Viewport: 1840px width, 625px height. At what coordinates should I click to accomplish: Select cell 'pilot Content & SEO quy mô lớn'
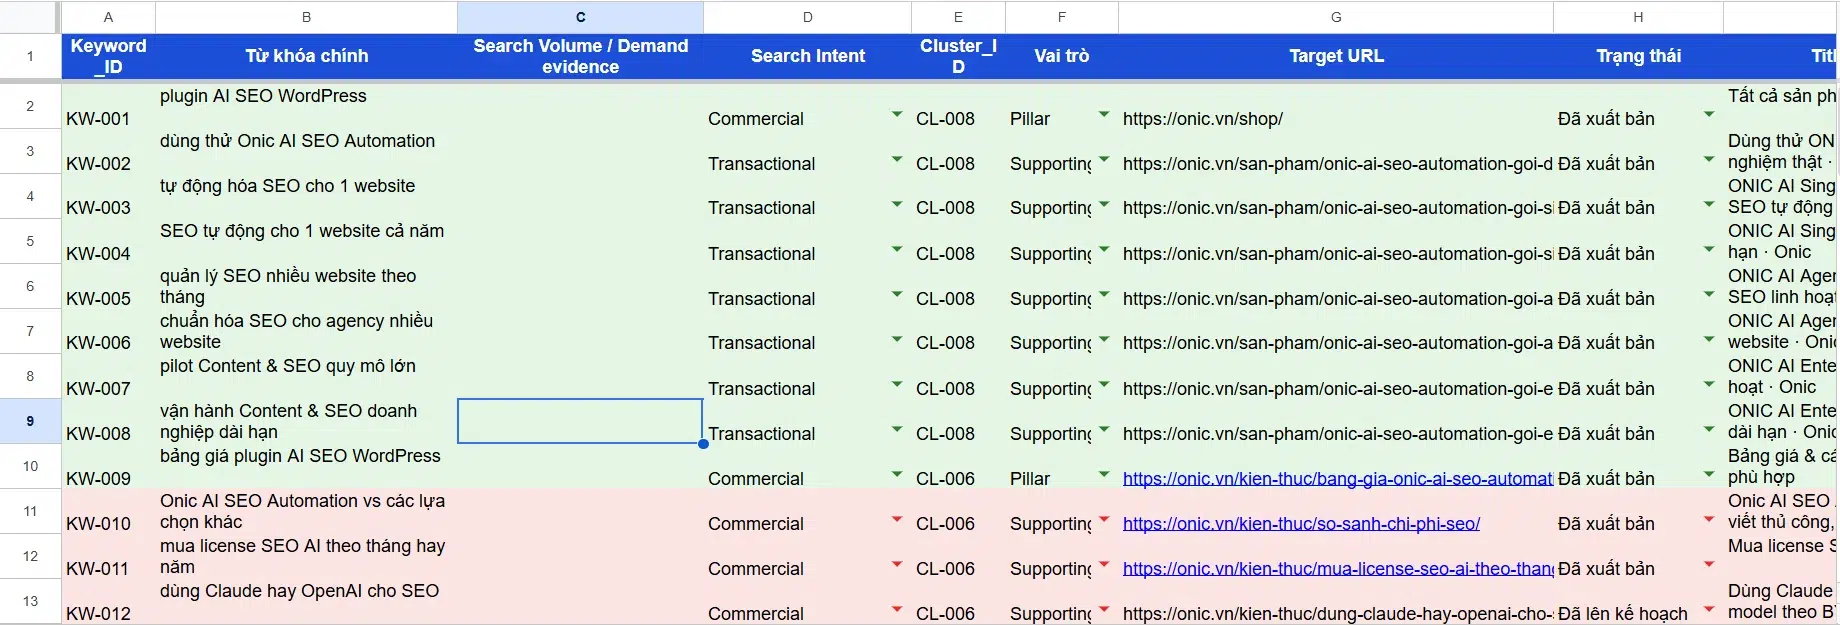[306, 376]
